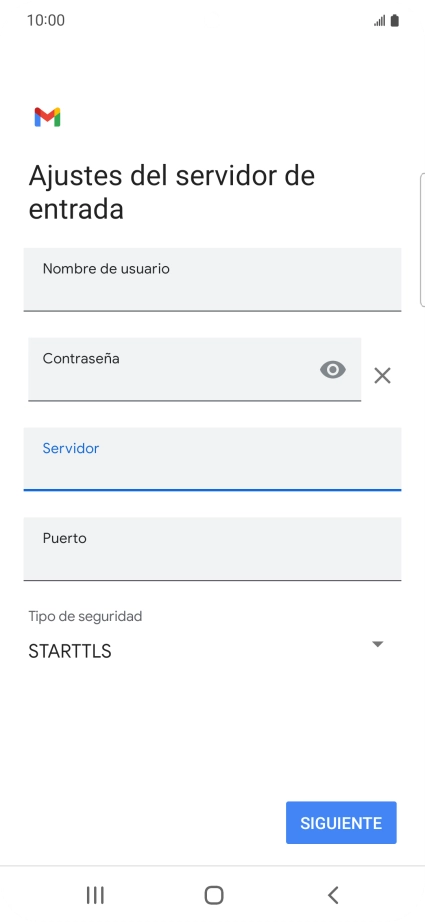Tap the Servidor field label
Viewport: 425px width, 922px height.
tap(71, 448)
